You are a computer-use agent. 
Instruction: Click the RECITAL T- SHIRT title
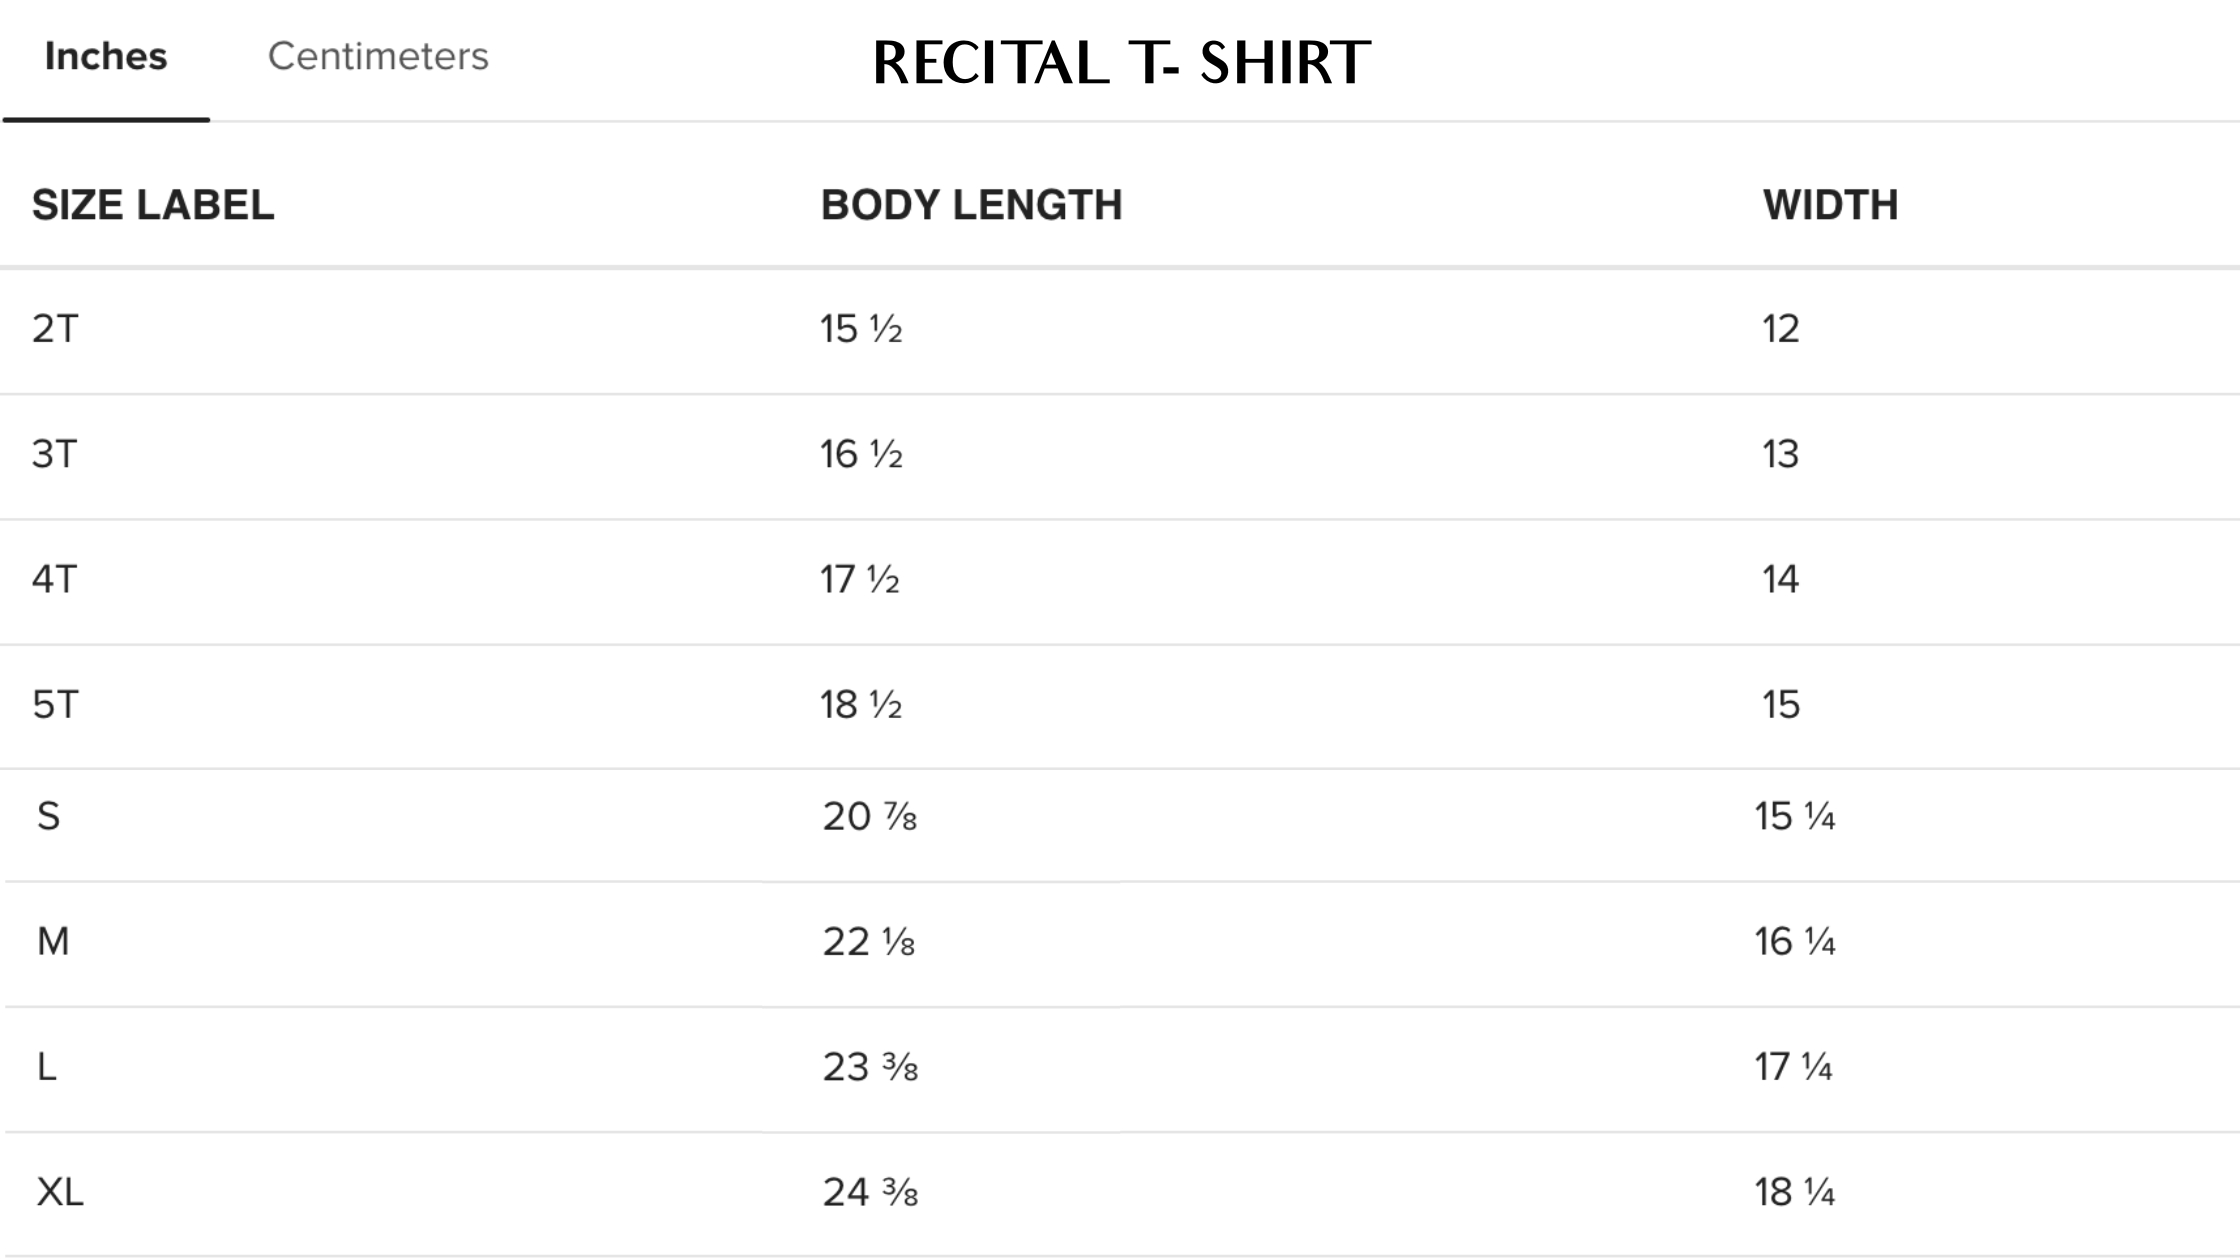pos(1121,62)
